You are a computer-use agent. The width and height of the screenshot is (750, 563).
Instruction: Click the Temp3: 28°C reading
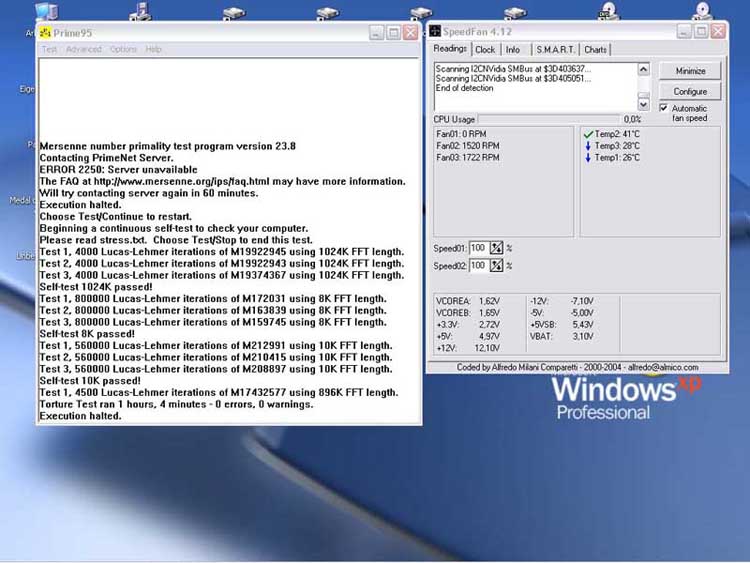(617, 145)
